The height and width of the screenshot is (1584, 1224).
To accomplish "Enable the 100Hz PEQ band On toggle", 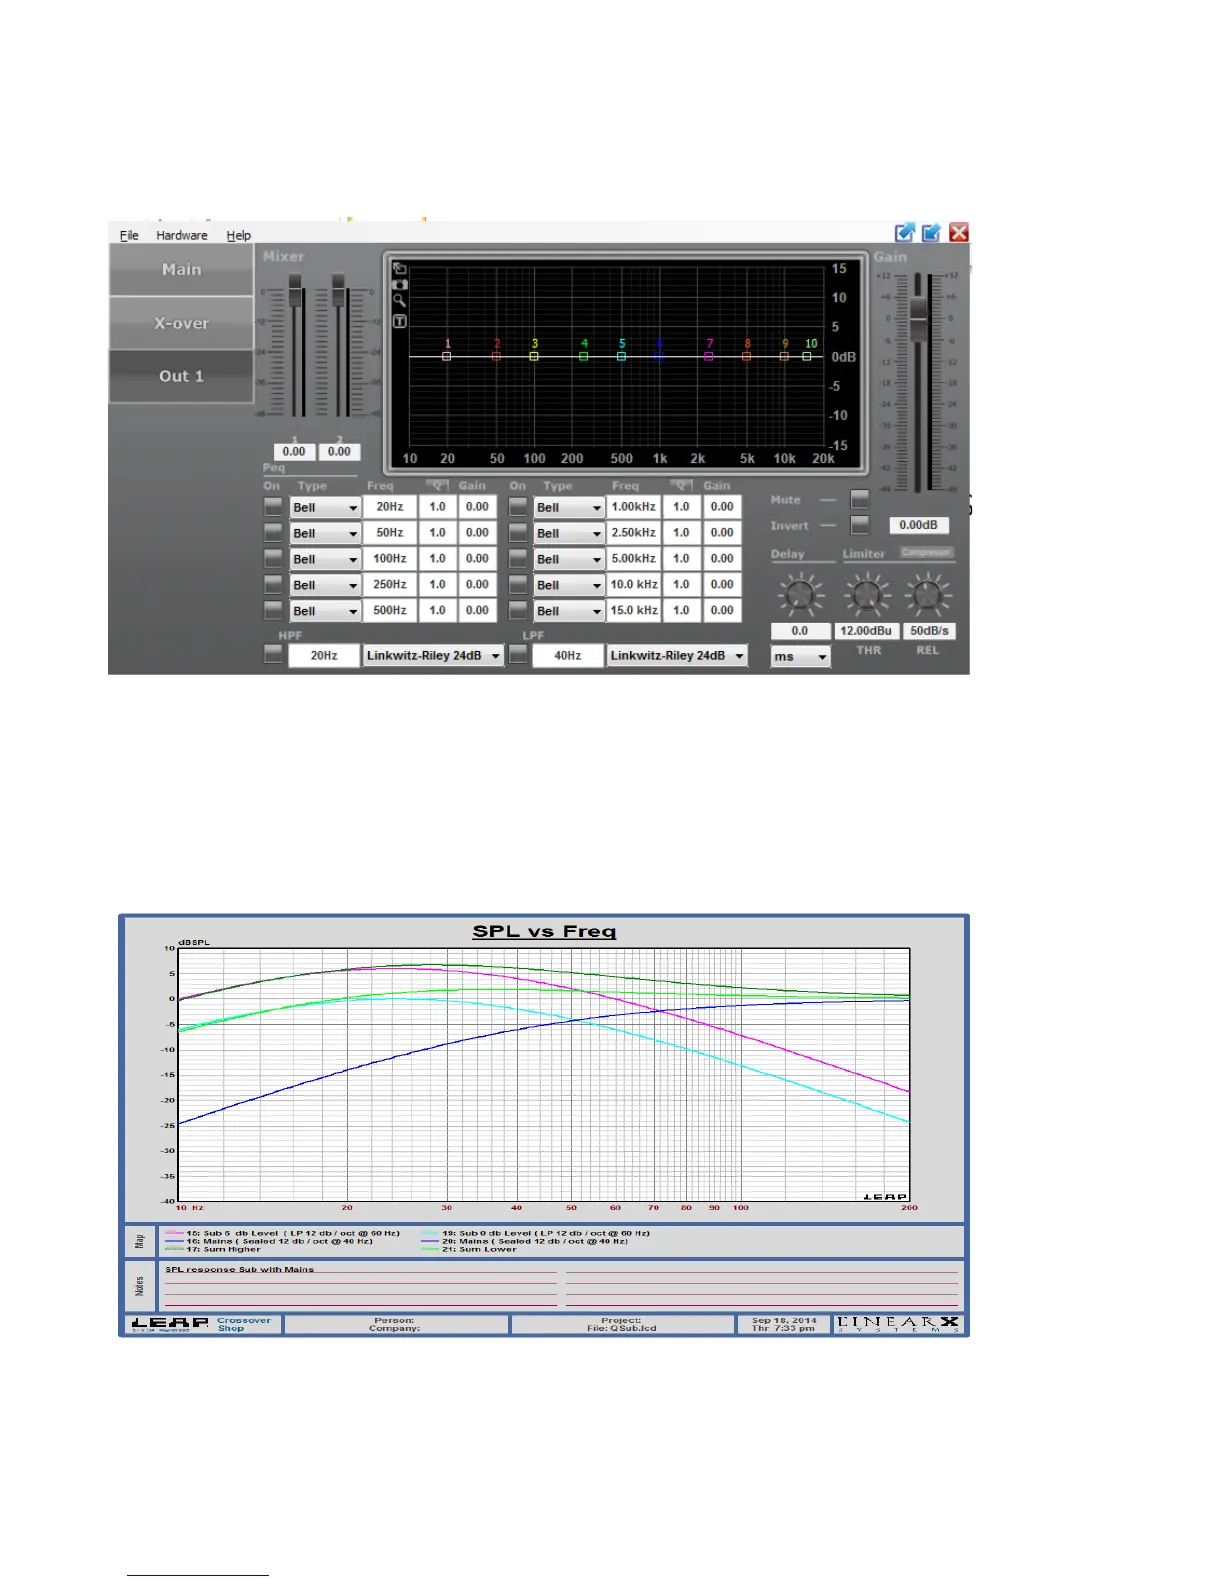I will click(273, 559).
